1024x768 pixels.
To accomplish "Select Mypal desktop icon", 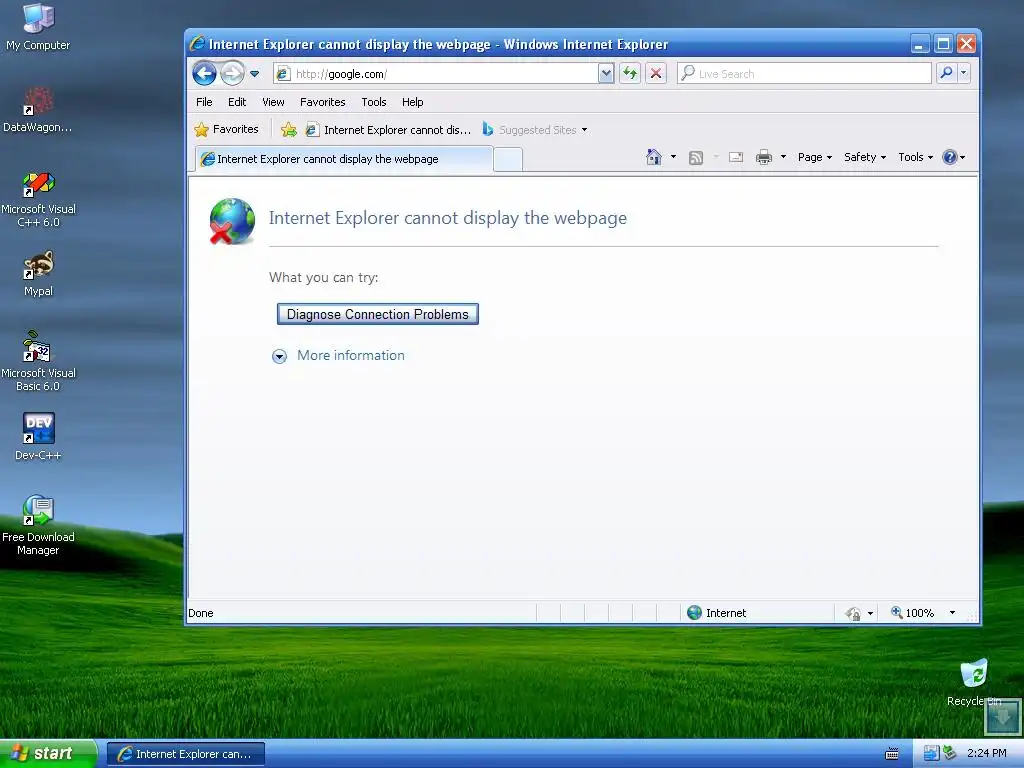I will 38,274.
